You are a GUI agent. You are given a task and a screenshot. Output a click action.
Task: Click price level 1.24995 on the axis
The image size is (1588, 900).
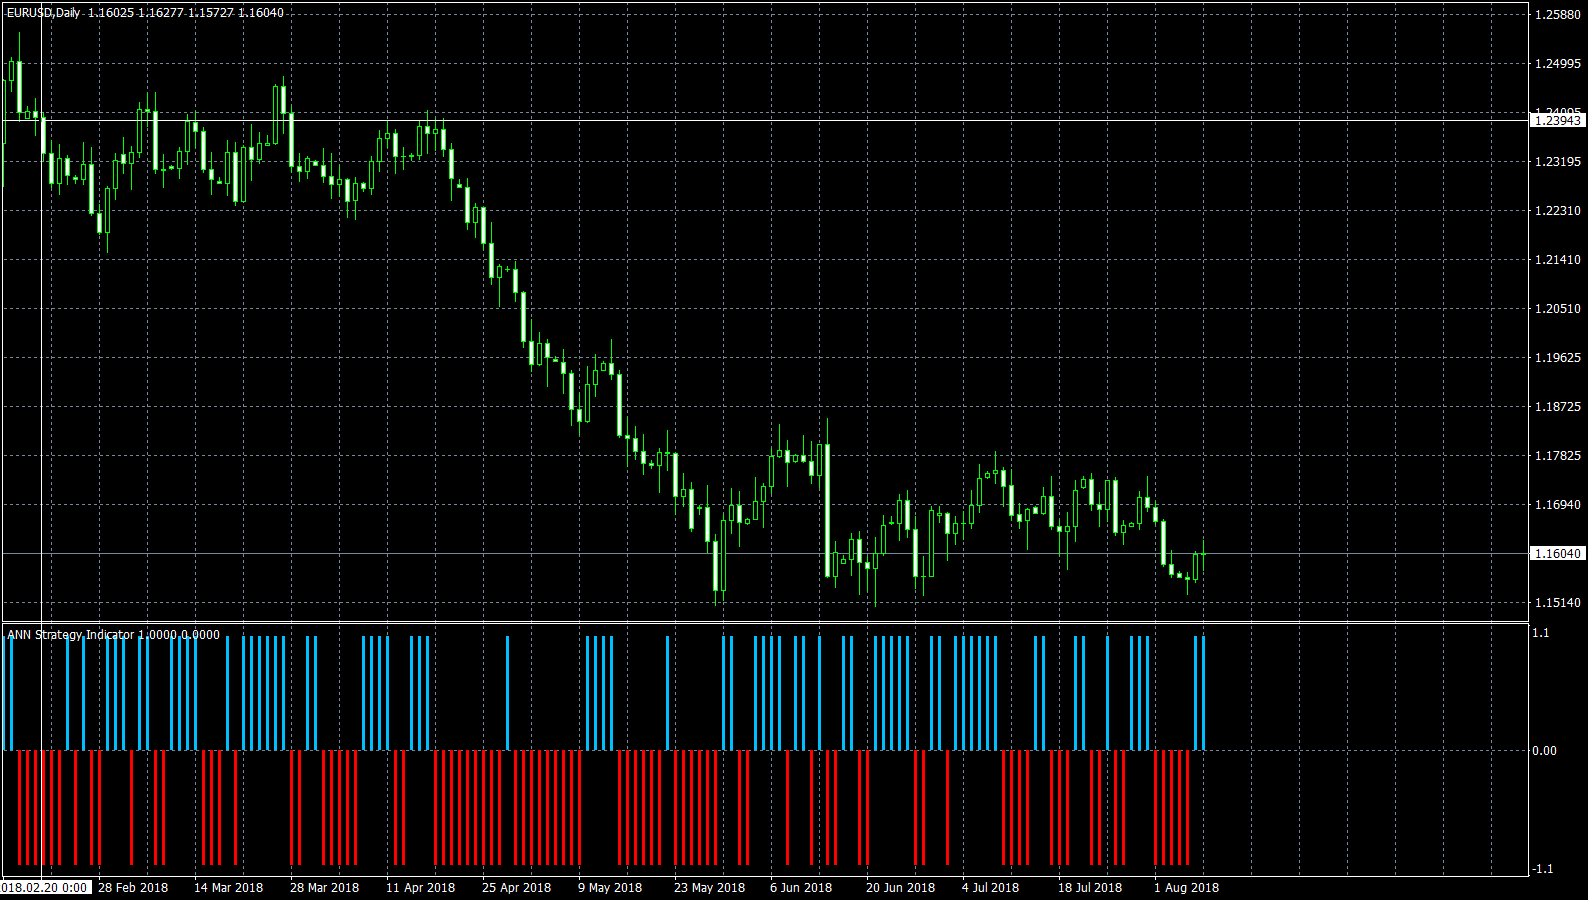(x=1558, y=64)
